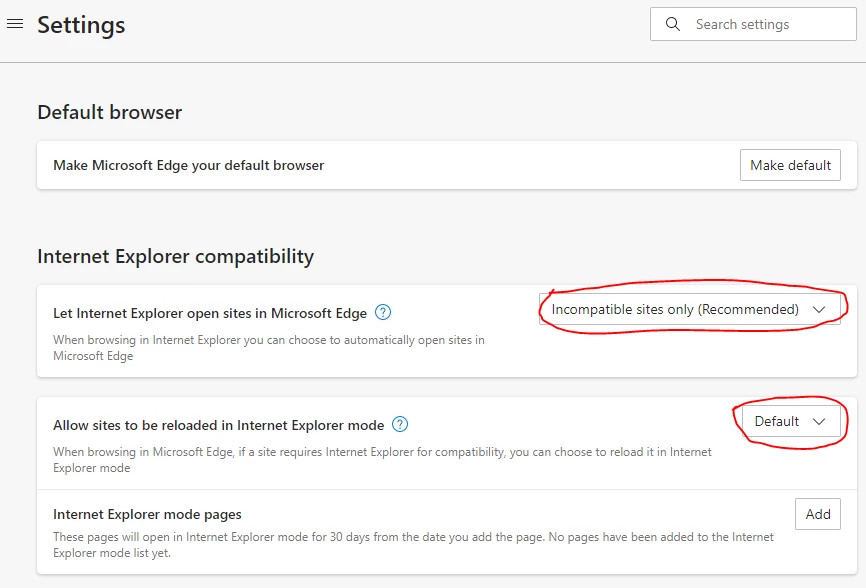Click Allow sites to be reloaded in Internet Explorer mode label
Screen dimensions: 866x588
[x=218, y=425]
